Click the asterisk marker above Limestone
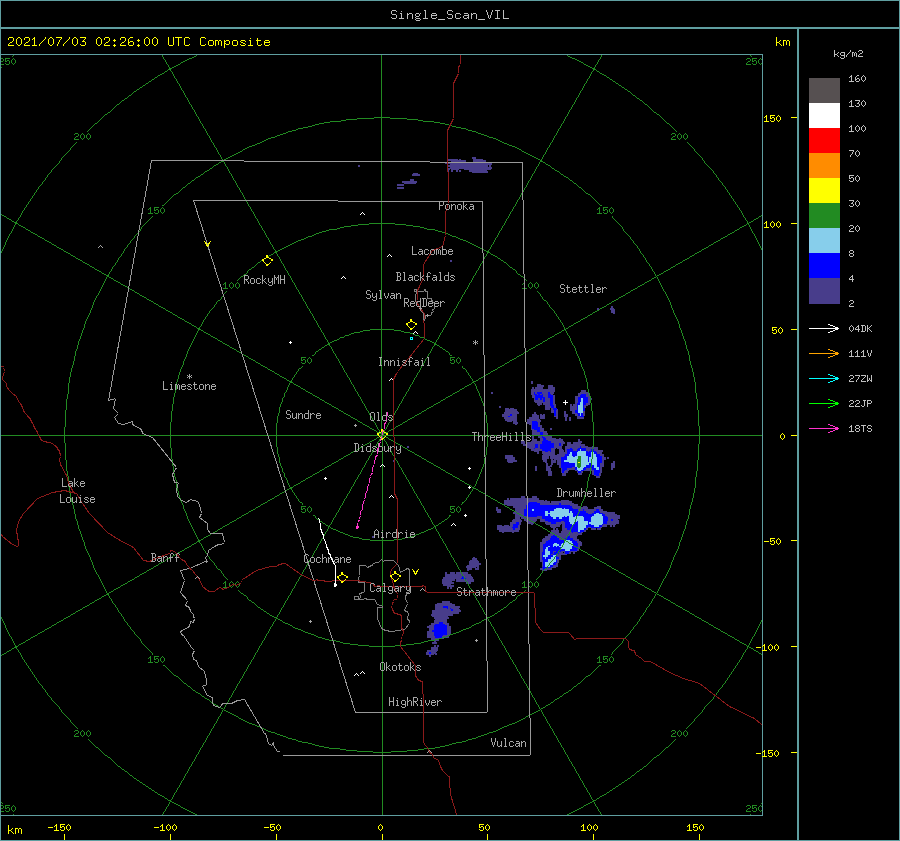900x841 pixels. (189, 377)
